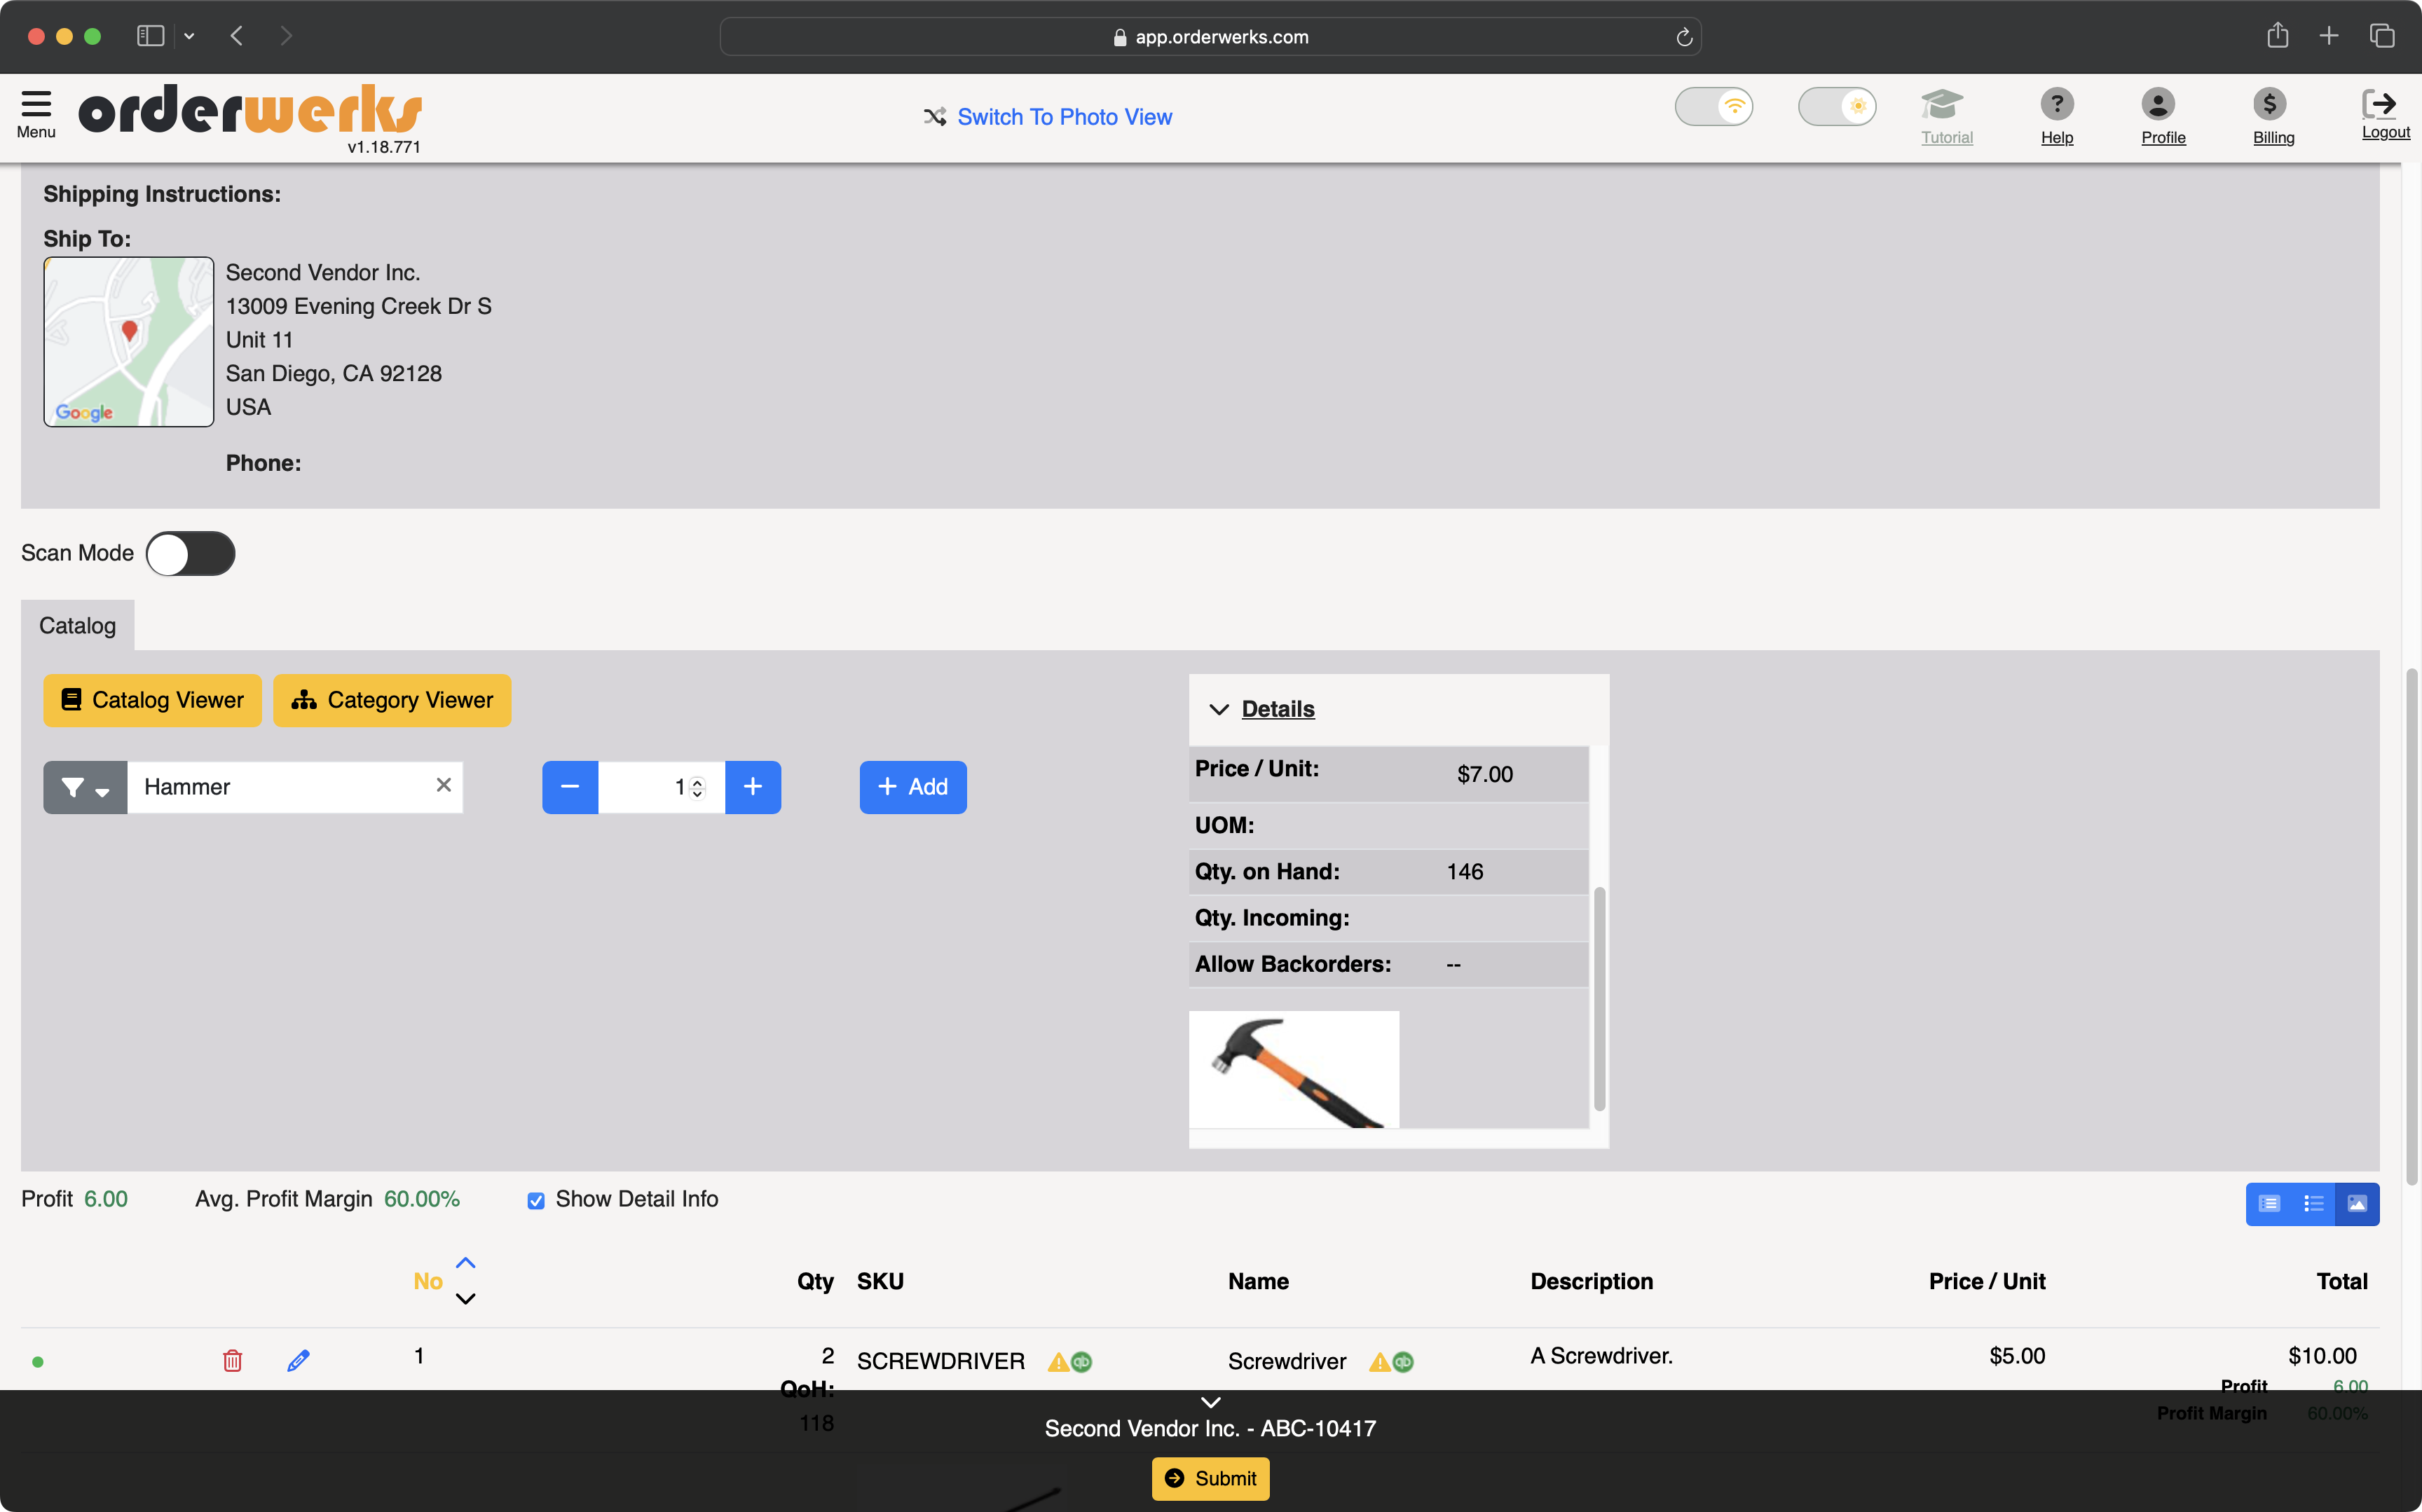Screen dimensions: 2422x1512
Task: Click the SKU column header
Action: tap(880, 1281)
